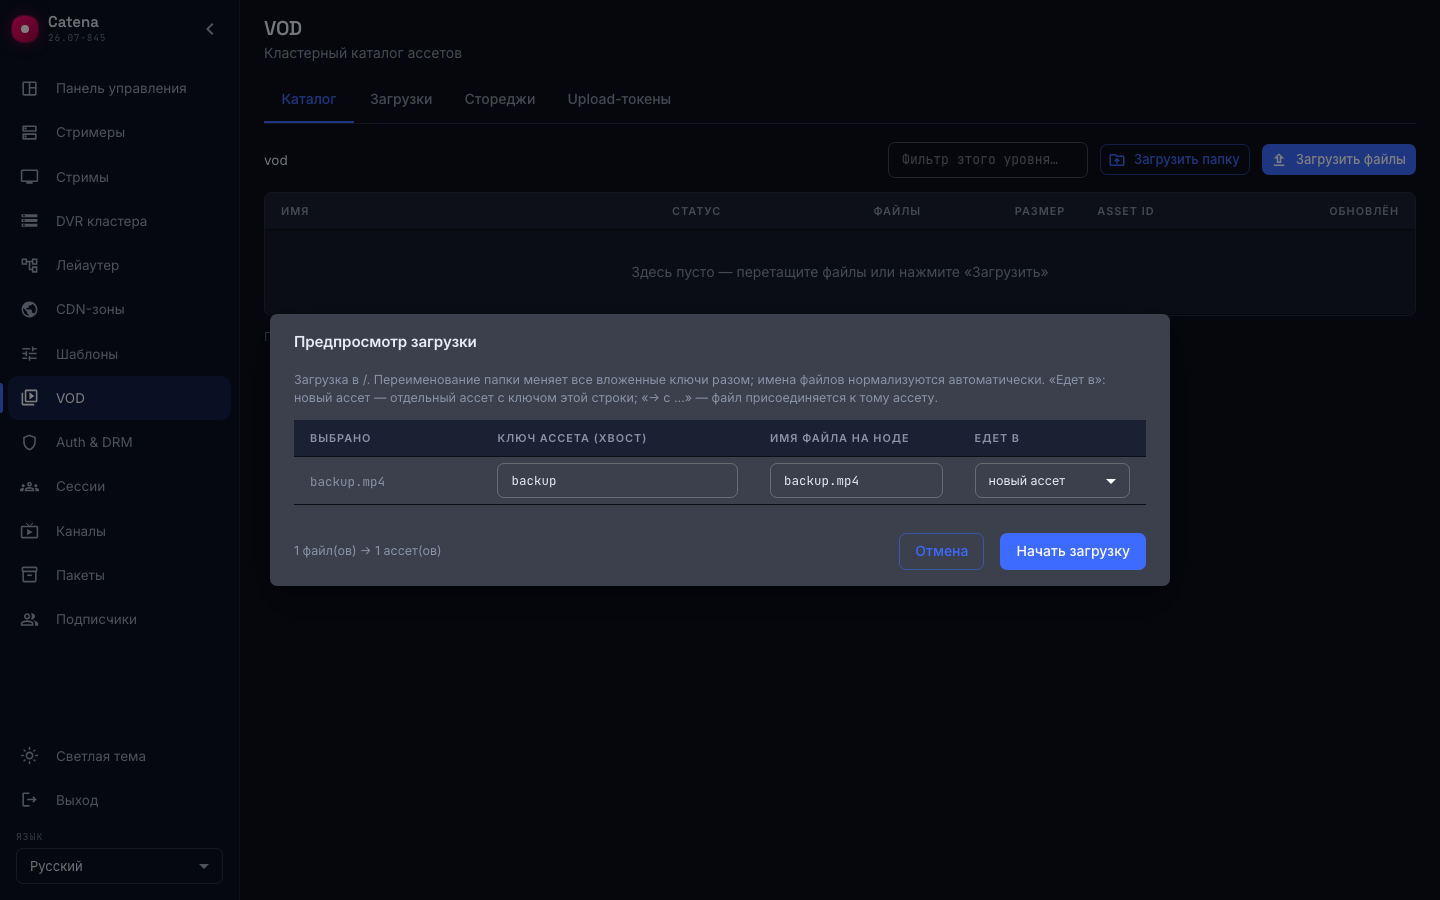1440x900 pixels.
Task: Click the ASSET ID column header
Action: click(x=1125, y=211)
